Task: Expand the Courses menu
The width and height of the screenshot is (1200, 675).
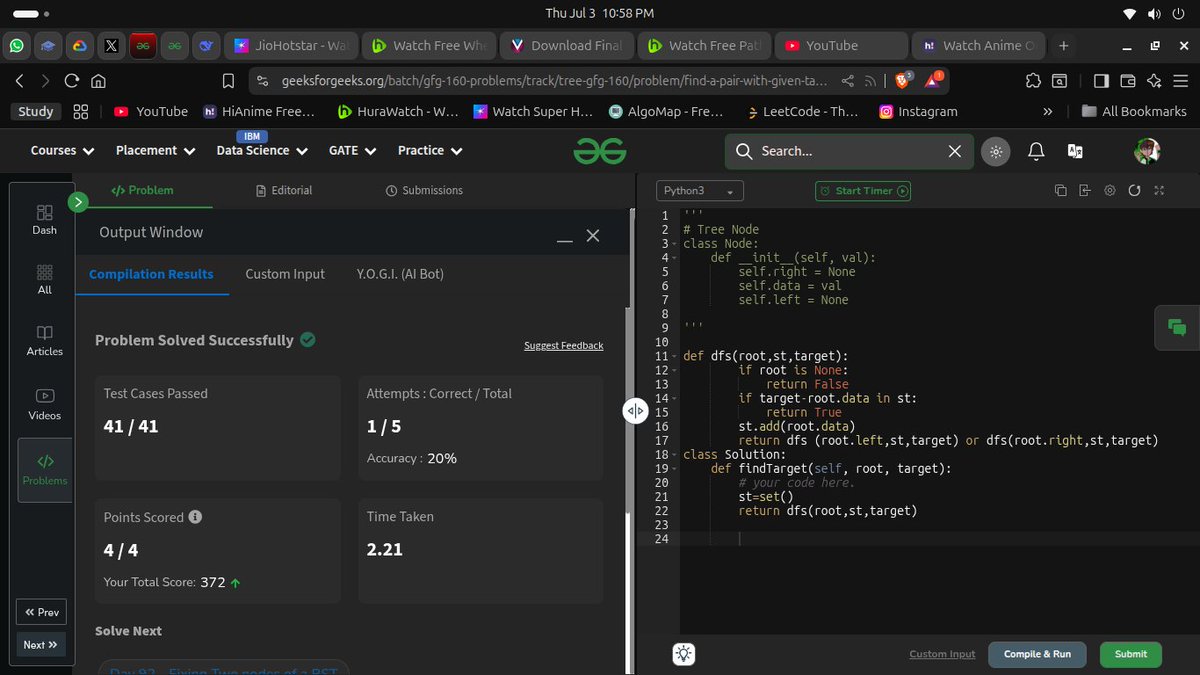Action: click(x=63, y=151)
